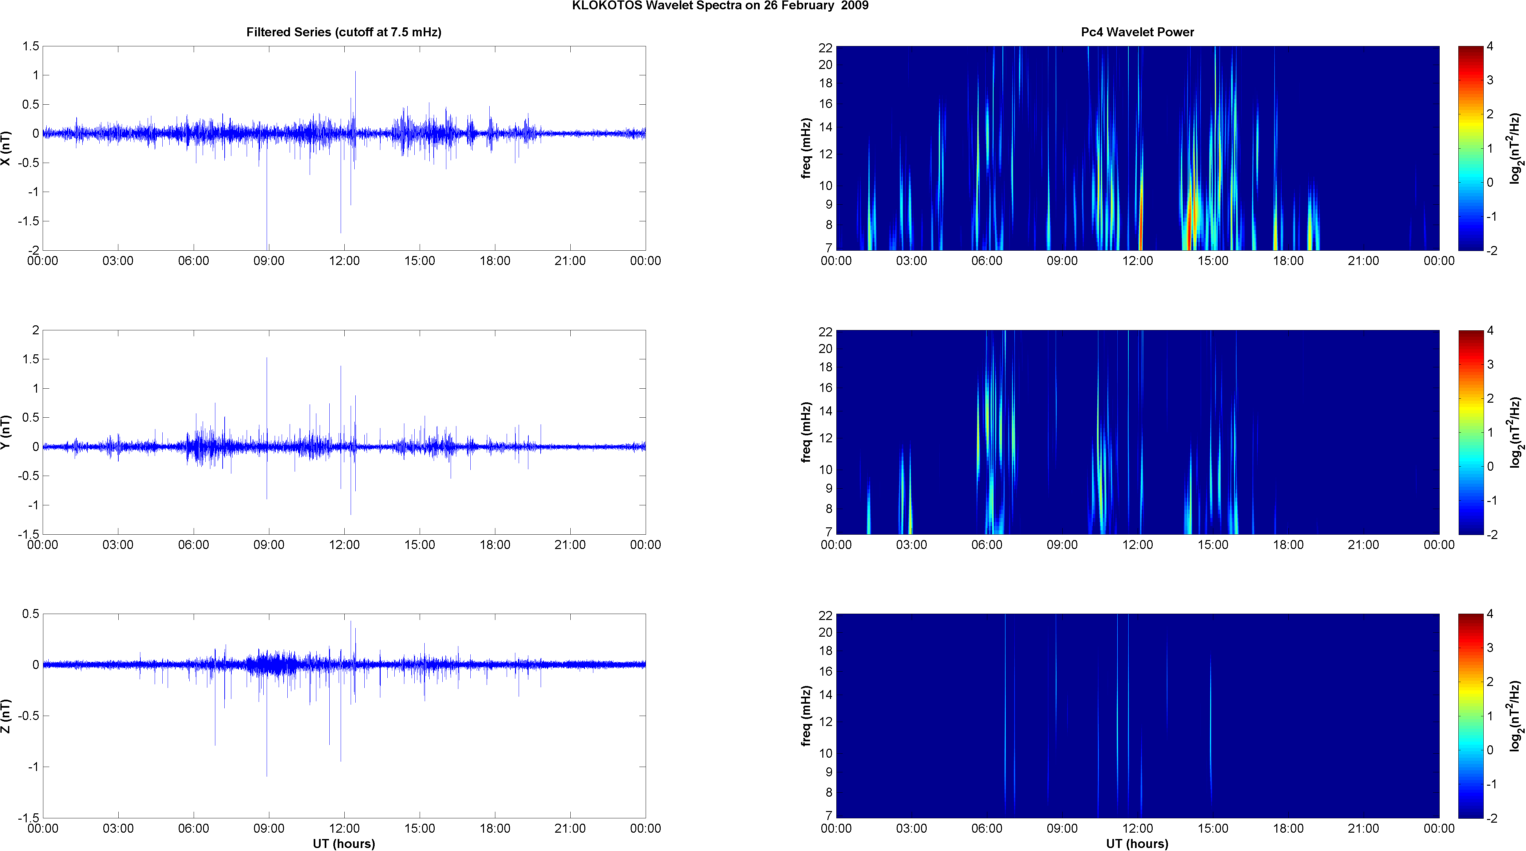
Task: Click the freq (mHz) label of top spectrogram
Action: [x=806, y=148]
